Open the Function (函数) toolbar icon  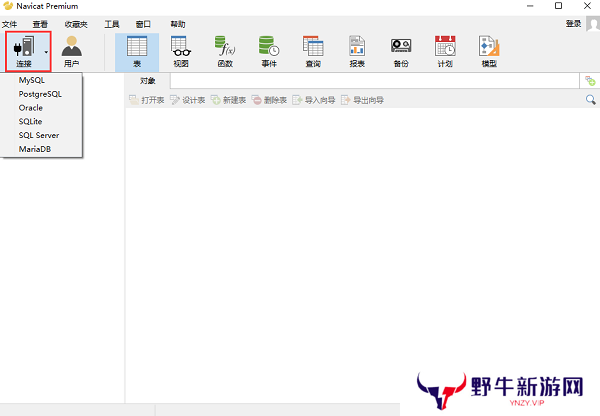(225, 52)
